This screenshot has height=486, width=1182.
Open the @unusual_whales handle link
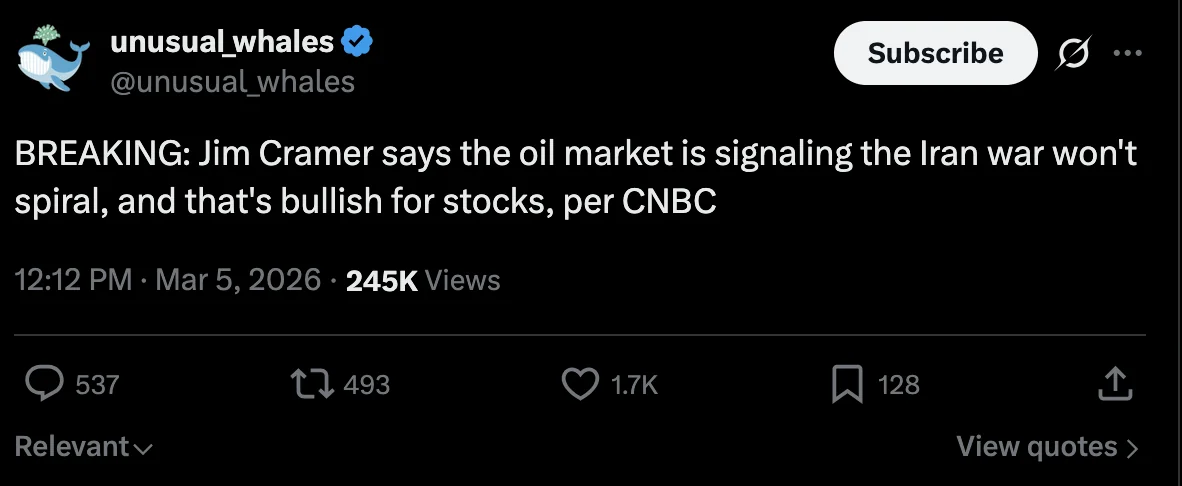[231, 81]
